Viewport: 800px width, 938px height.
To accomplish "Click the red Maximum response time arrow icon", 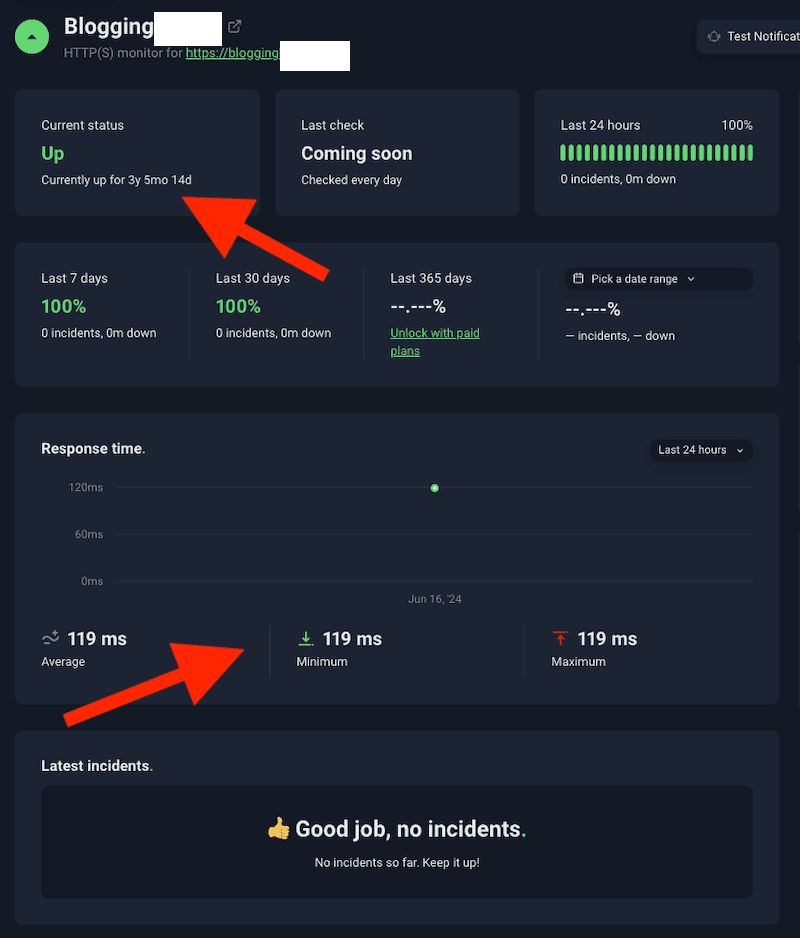I will 561,638.
